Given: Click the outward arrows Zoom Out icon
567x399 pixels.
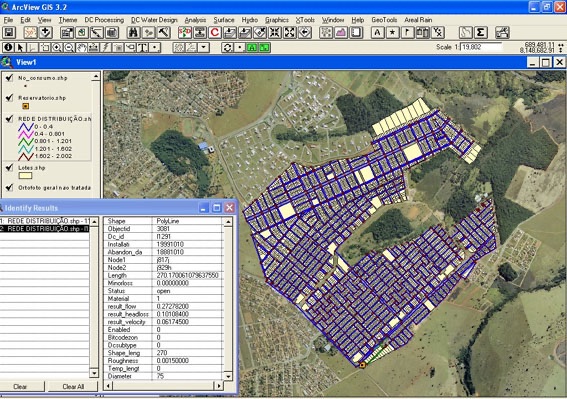Looking at the screenshot, I should pyautogui.click(x=290, y=33).
